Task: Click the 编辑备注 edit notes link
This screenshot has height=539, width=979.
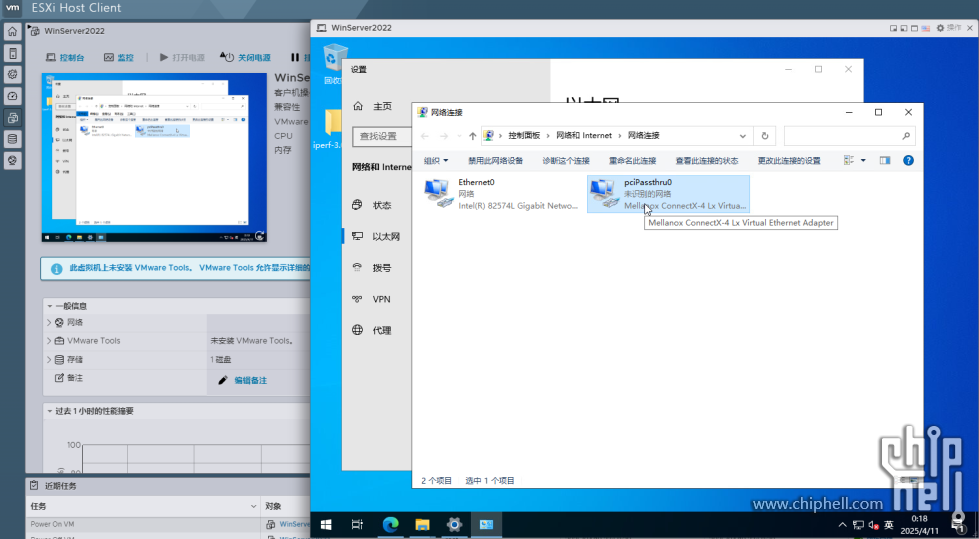Action: [x=250, y=380]
